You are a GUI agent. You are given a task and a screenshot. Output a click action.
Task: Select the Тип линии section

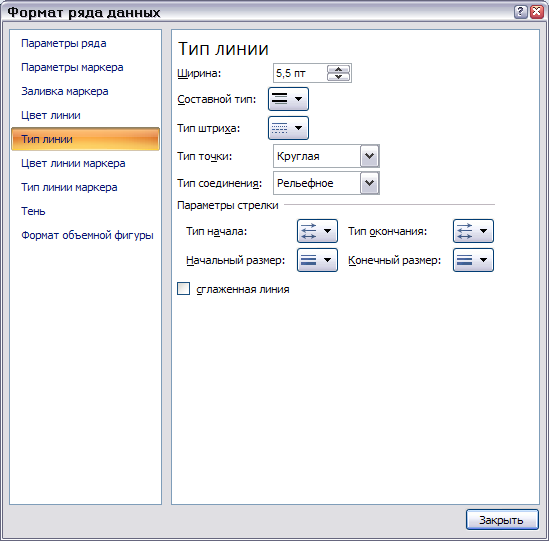(85, 139)
